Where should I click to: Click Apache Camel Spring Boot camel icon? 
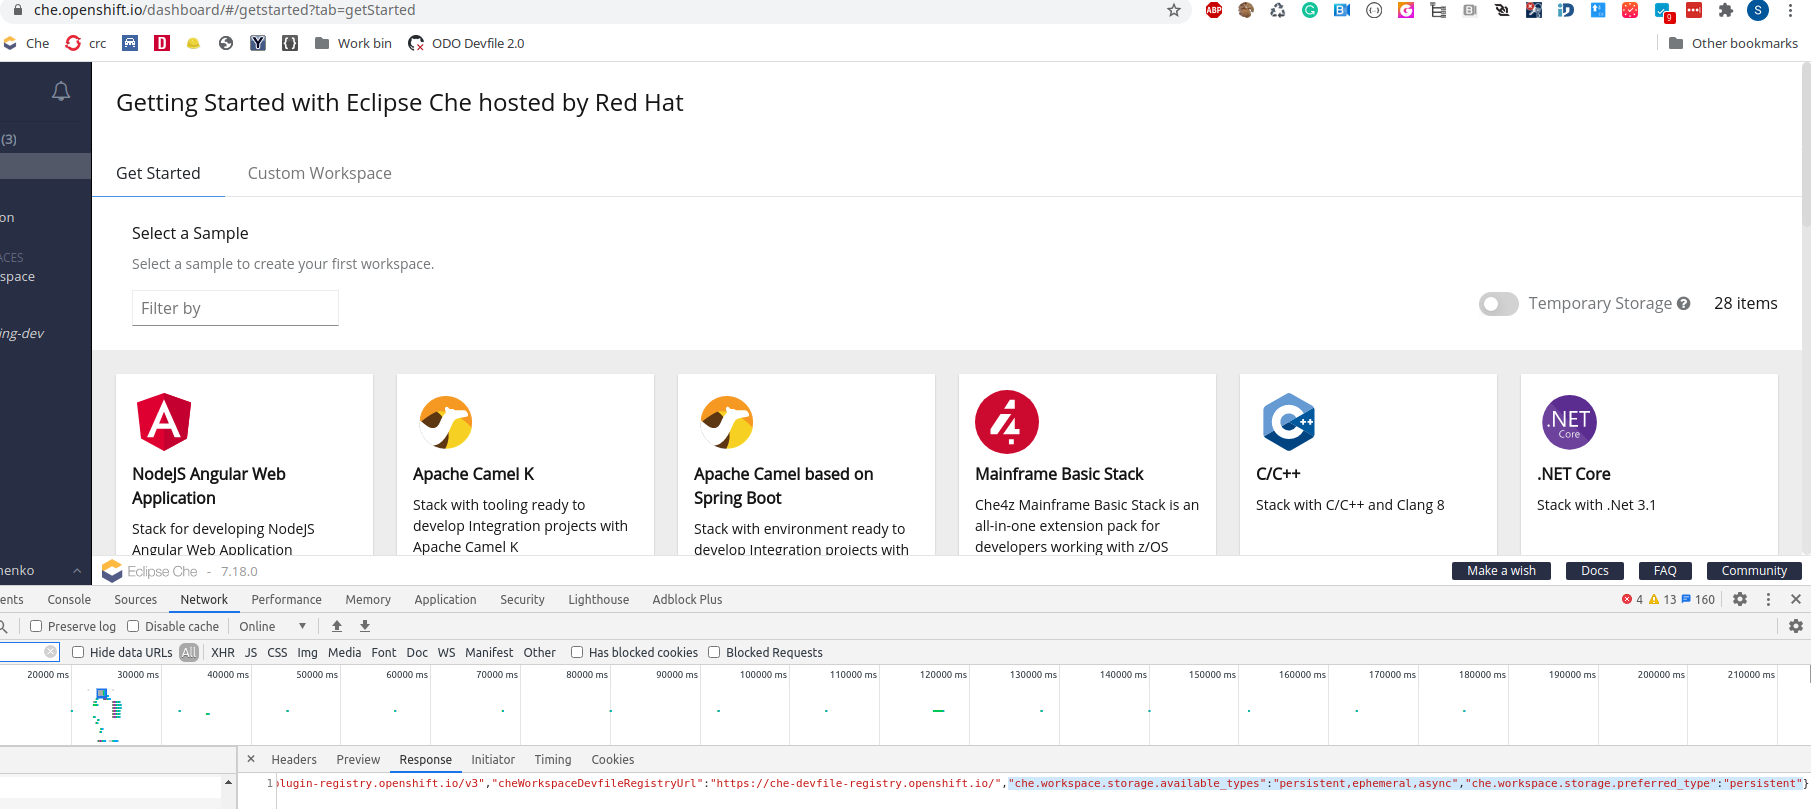(726, 422)
